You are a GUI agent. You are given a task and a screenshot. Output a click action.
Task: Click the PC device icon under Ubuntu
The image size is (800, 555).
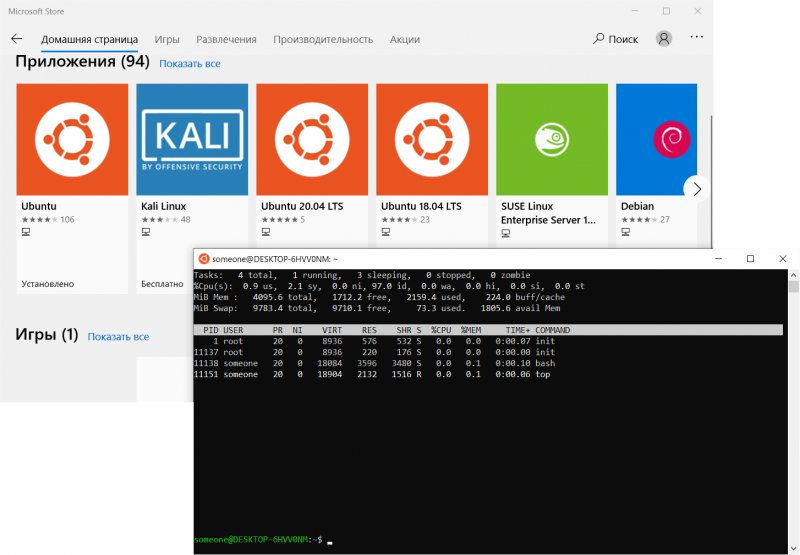[x=26, y=232]
